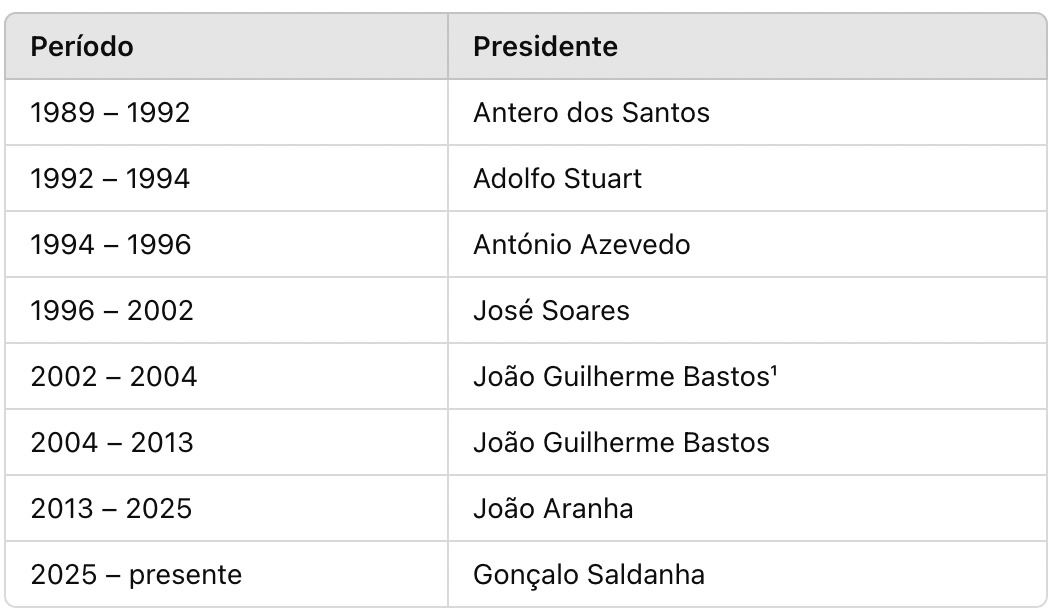
Task: Click the name Gonçalo Saldanha
Action: (x=588, y=575)
